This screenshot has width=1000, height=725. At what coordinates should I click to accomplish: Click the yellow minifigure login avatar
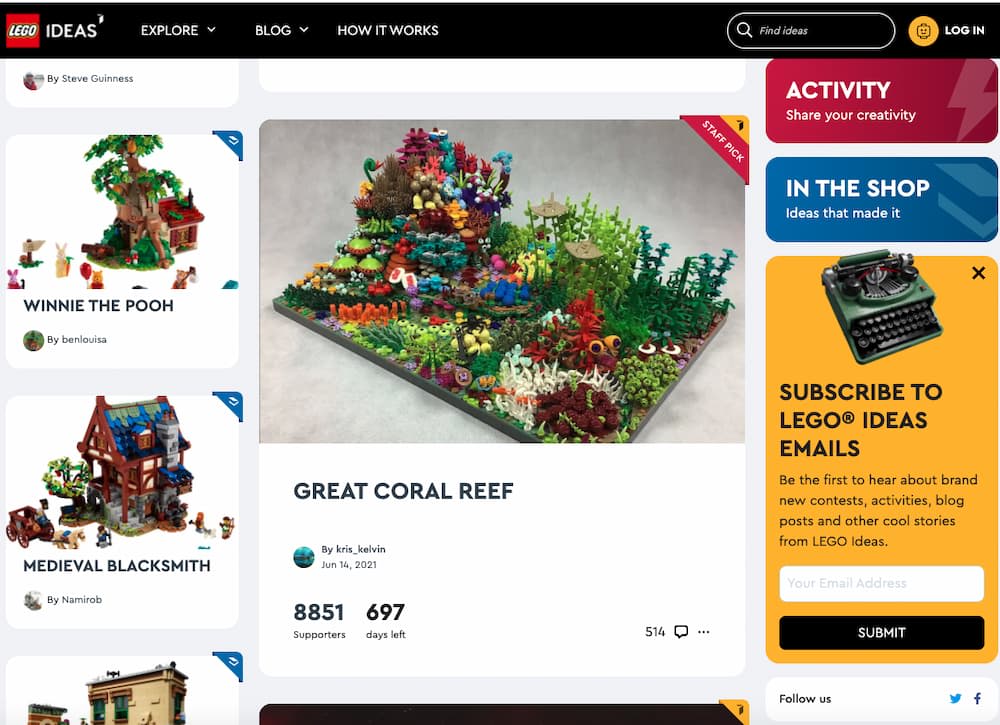tap(923, 30)
